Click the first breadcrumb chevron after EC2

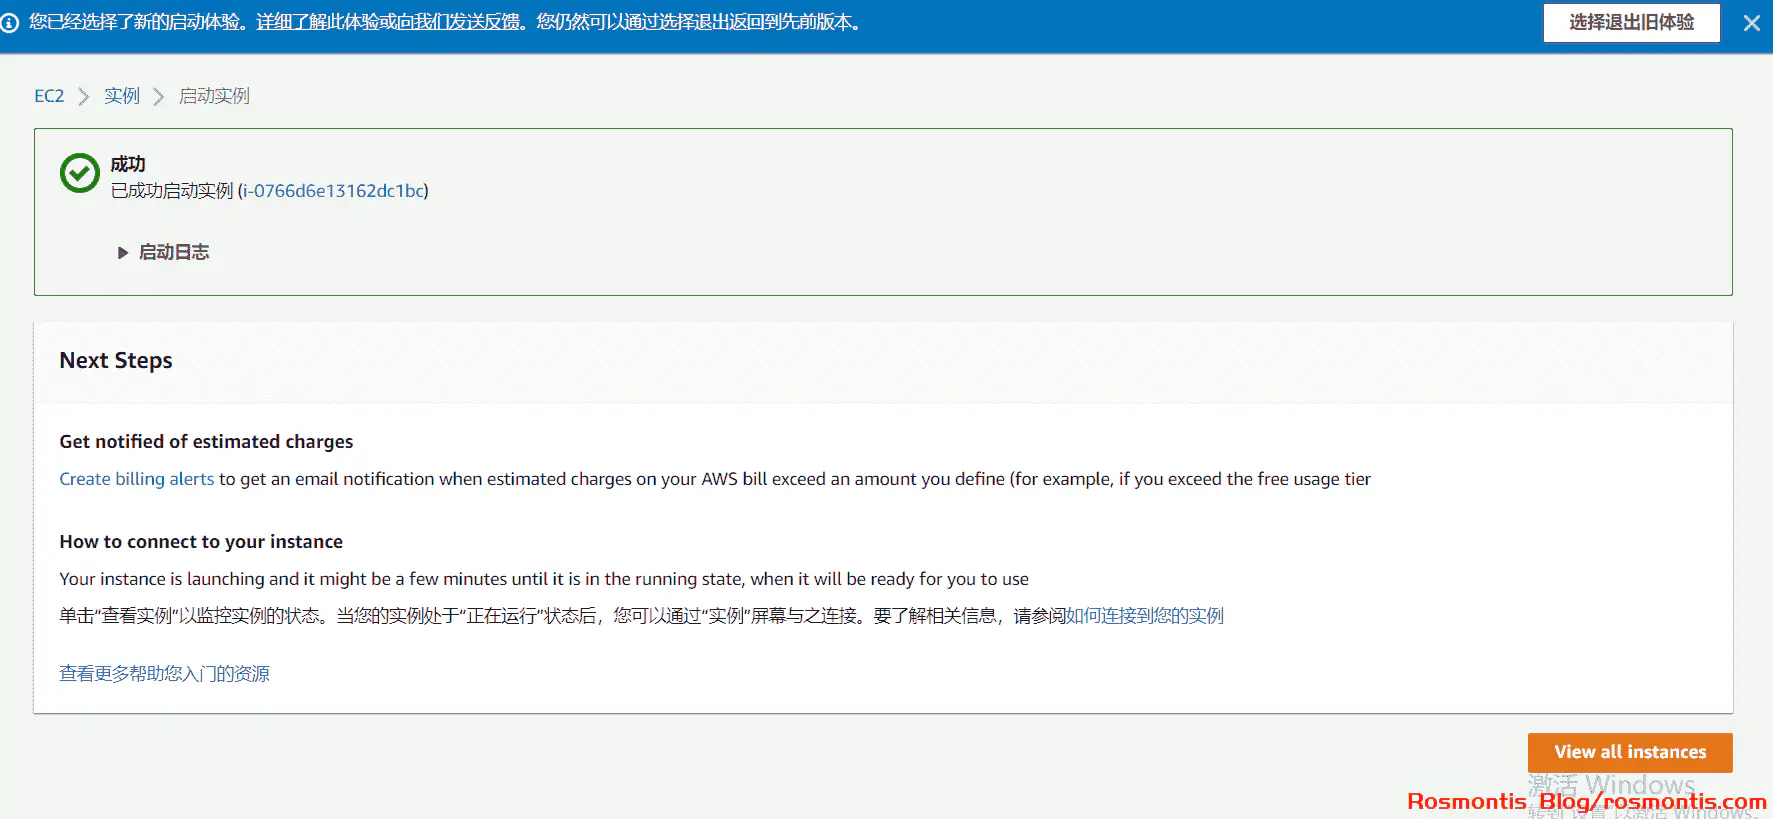pos(84,97)
